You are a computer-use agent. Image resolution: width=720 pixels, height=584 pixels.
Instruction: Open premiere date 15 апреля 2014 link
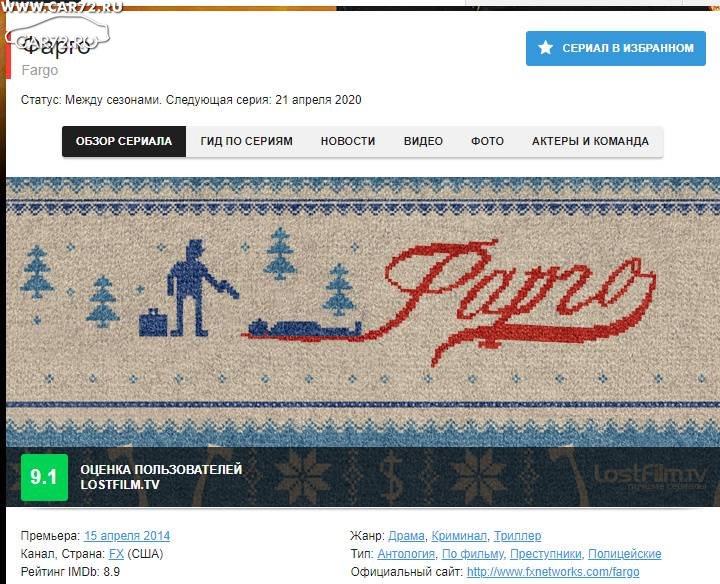(x=127, y=536)
